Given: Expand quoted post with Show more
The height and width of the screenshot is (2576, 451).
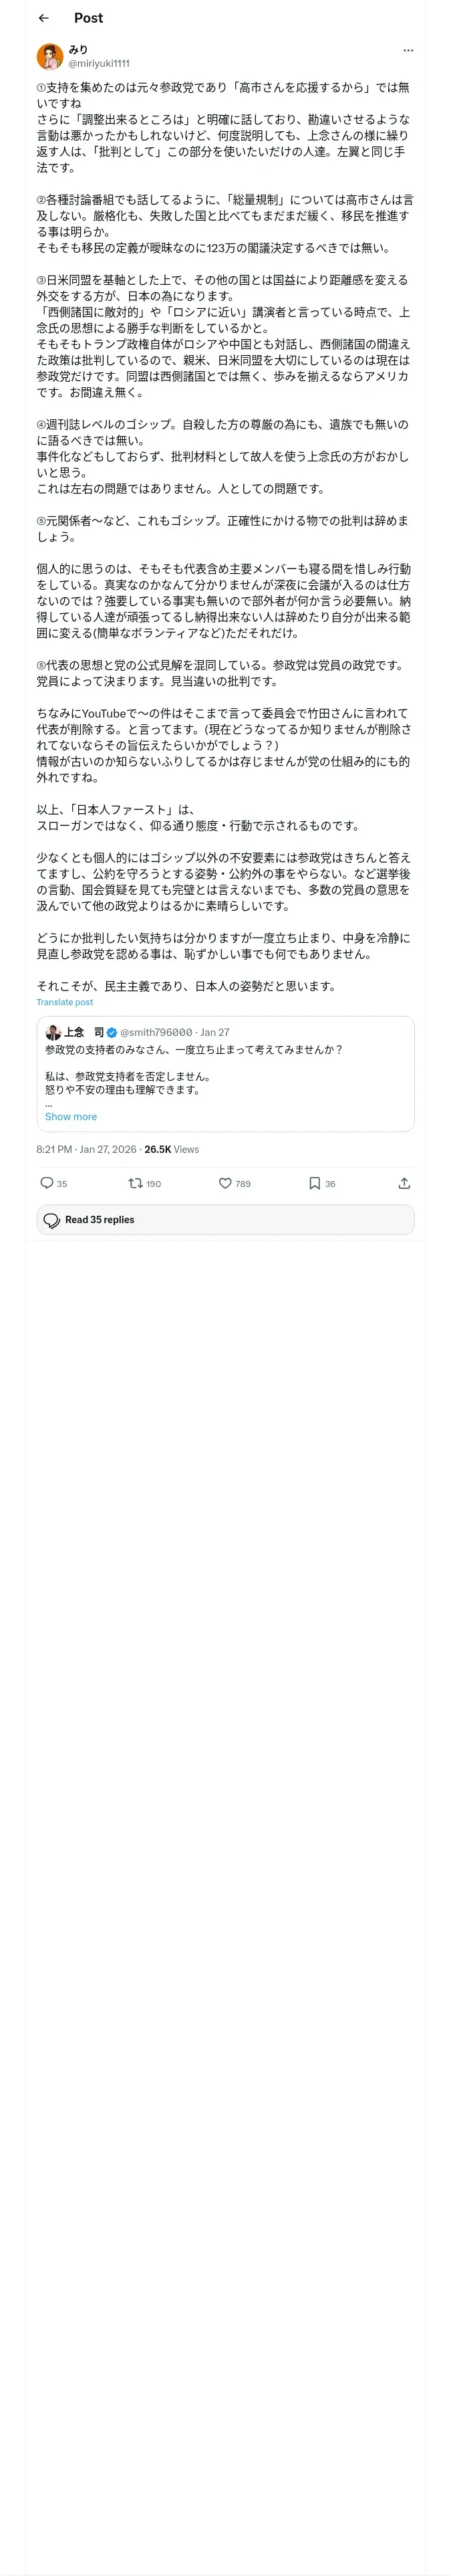Looking at the screenshot, I should tap(71, 1116).
